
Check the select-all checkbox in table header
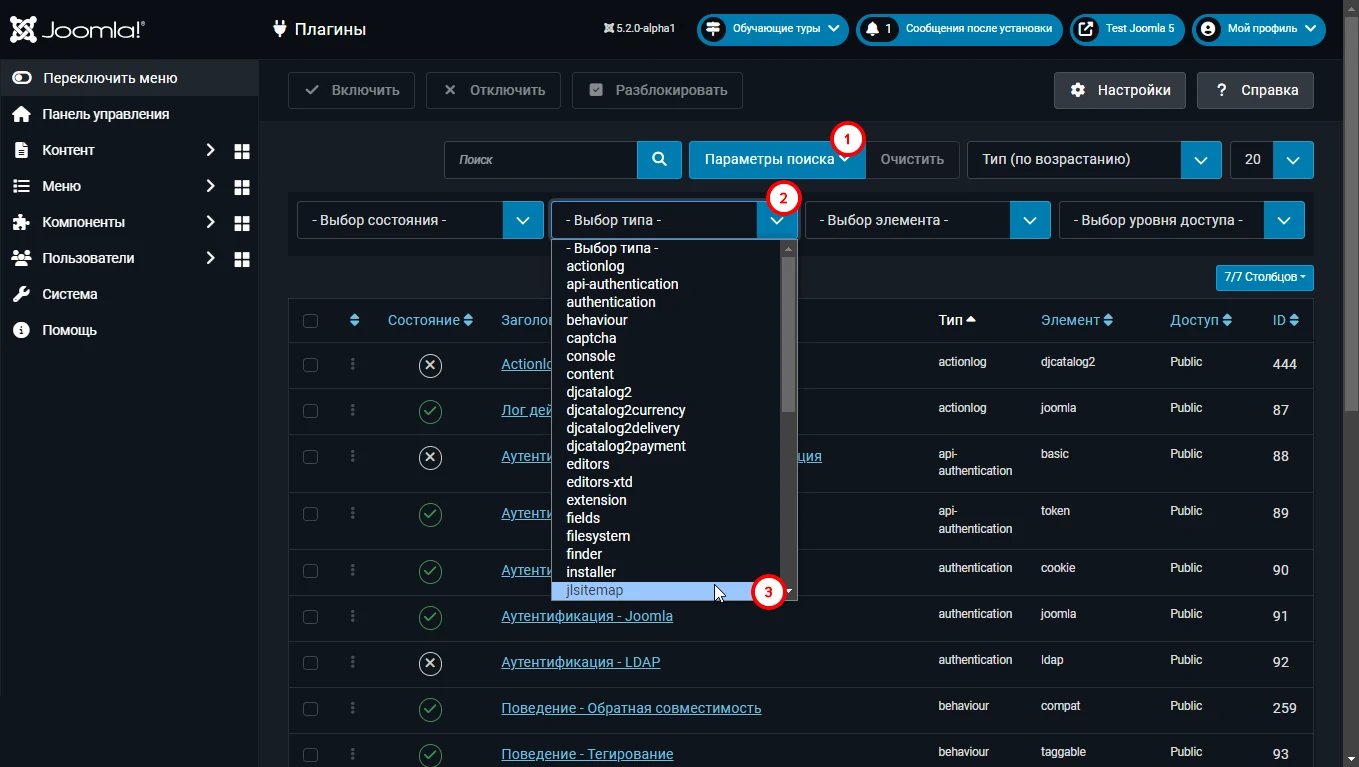(310, 321)
